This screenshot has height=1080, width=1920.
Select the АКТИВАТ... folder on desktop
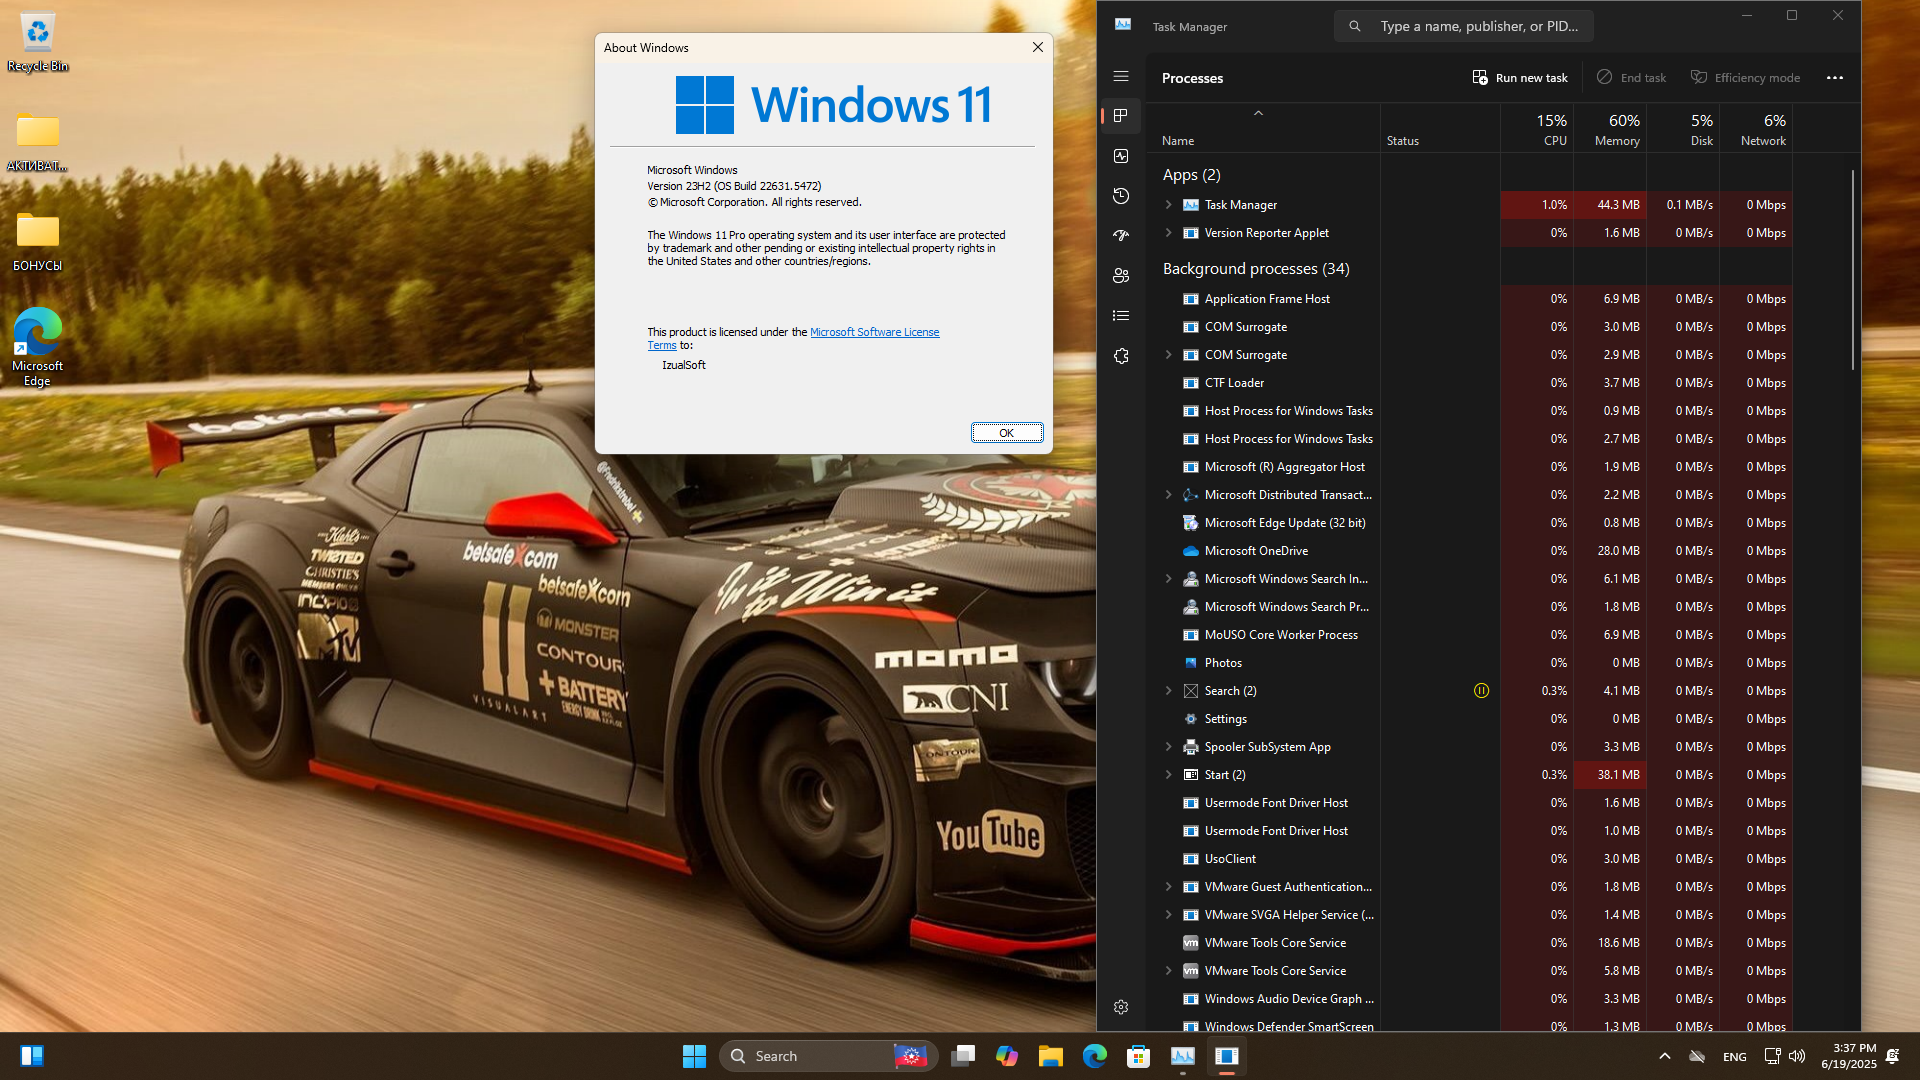point(38,142)
